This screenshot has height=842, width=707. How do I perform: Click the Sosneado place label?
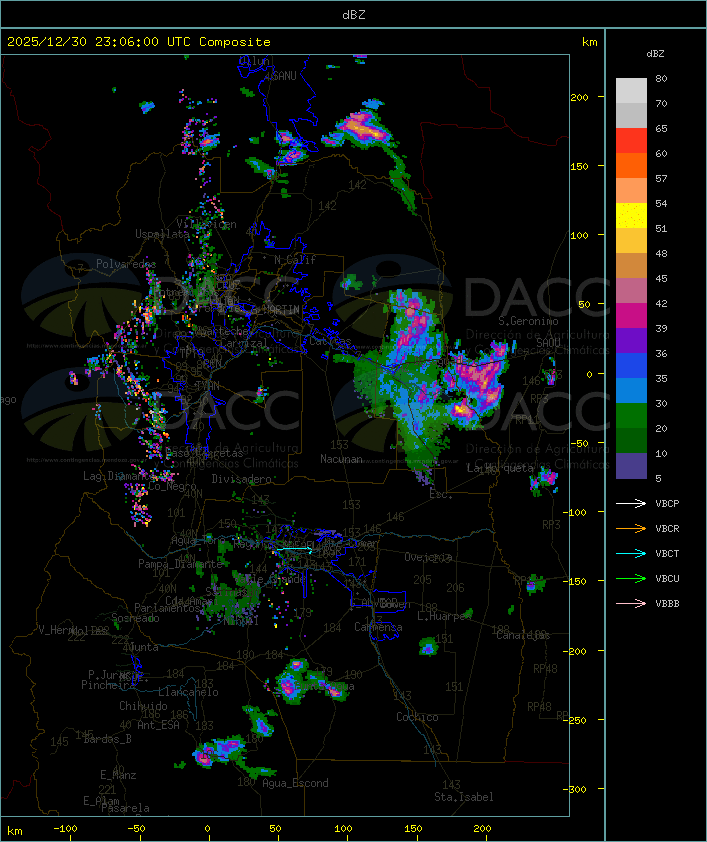tap(135, 618)
